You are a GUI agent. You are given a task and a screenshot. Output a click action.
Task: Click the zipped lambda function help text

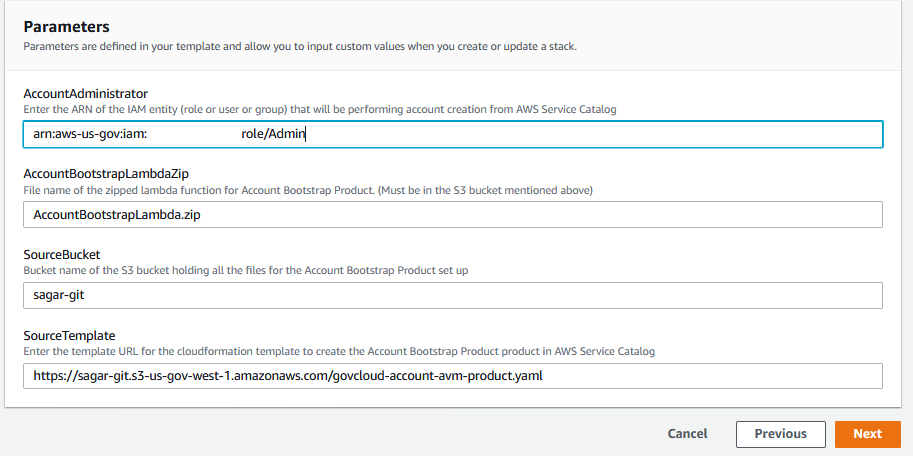click(x=308, y=190)
